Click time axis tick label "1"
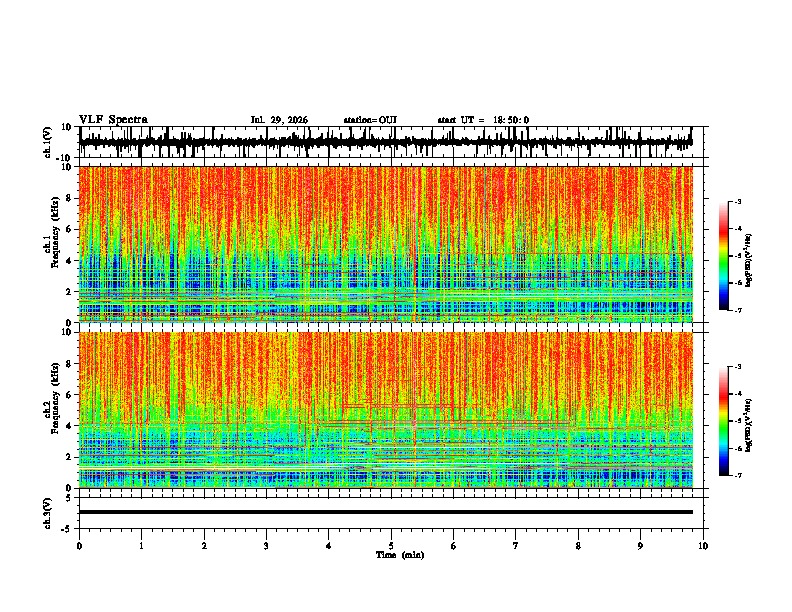Screen dimensions: 792x612 (x=141, y=546)
